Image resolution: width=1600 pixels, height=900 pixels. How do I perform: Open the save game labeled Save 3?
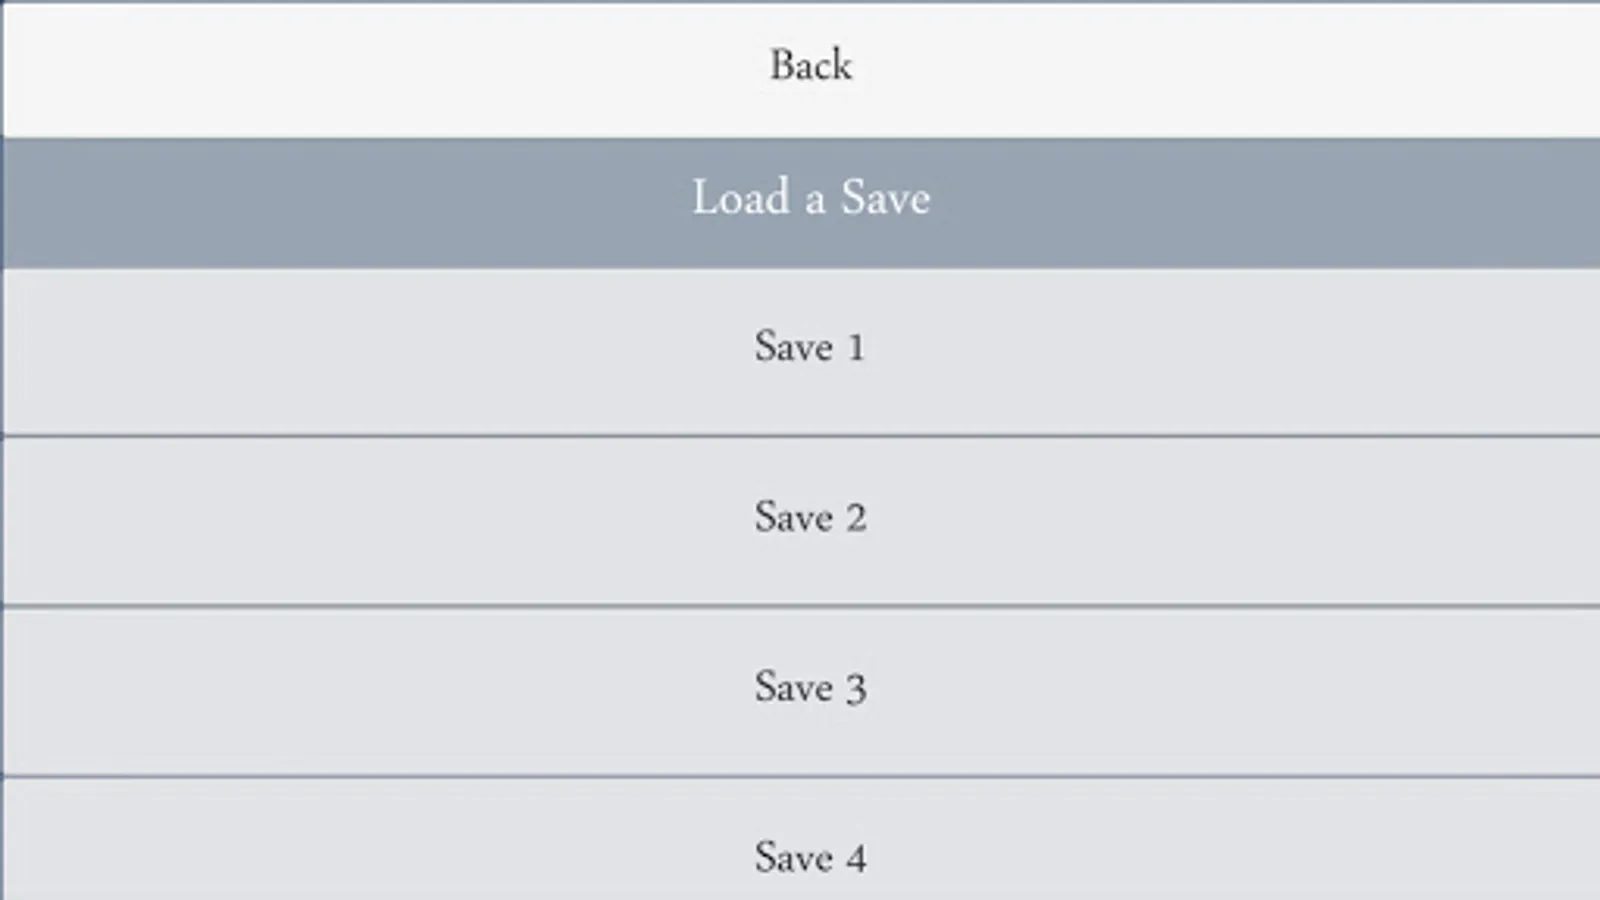tap(810, 689)
